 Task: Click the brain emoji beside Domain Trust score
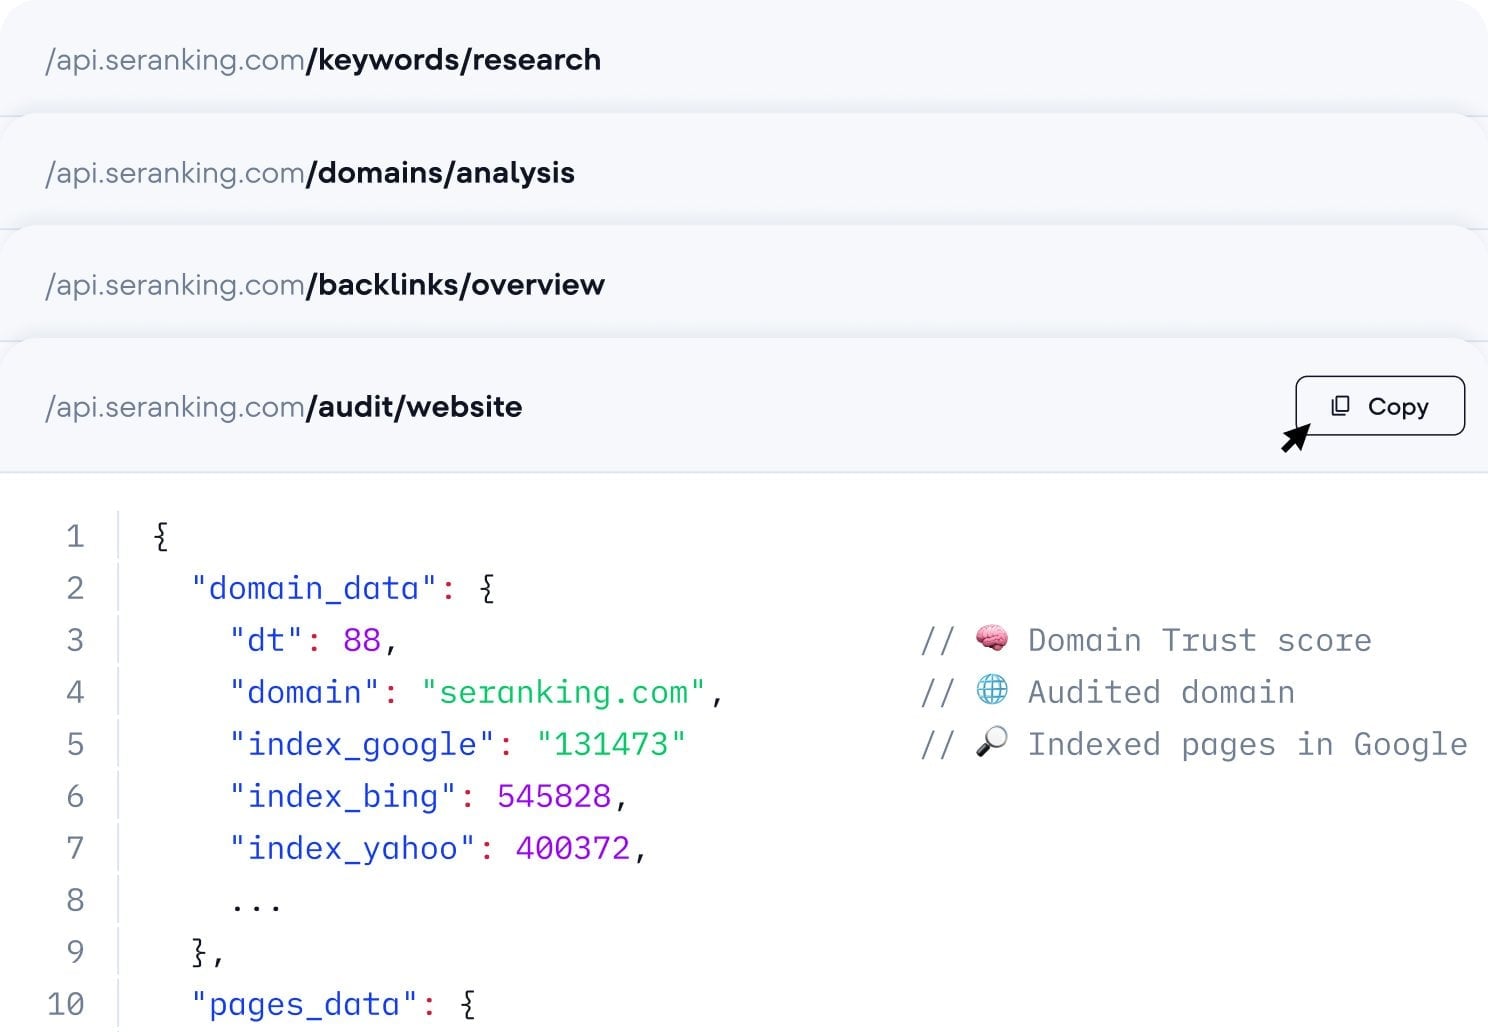(991, 639)
